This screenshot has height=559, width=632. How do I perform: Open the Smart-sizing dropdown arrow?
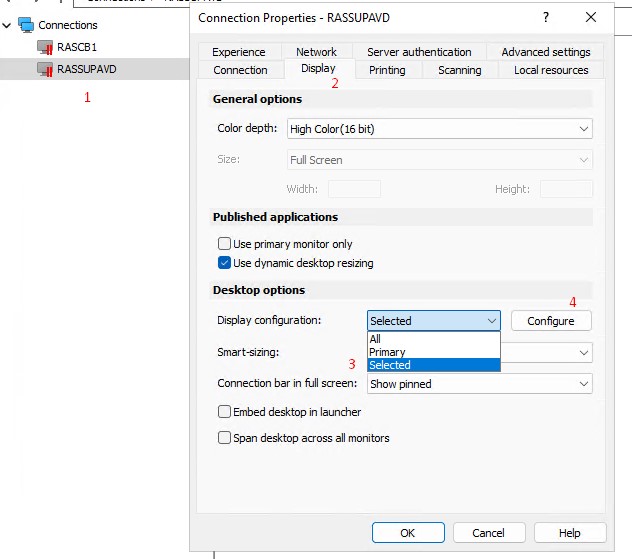pyautogui.click(x=583, y=353)
